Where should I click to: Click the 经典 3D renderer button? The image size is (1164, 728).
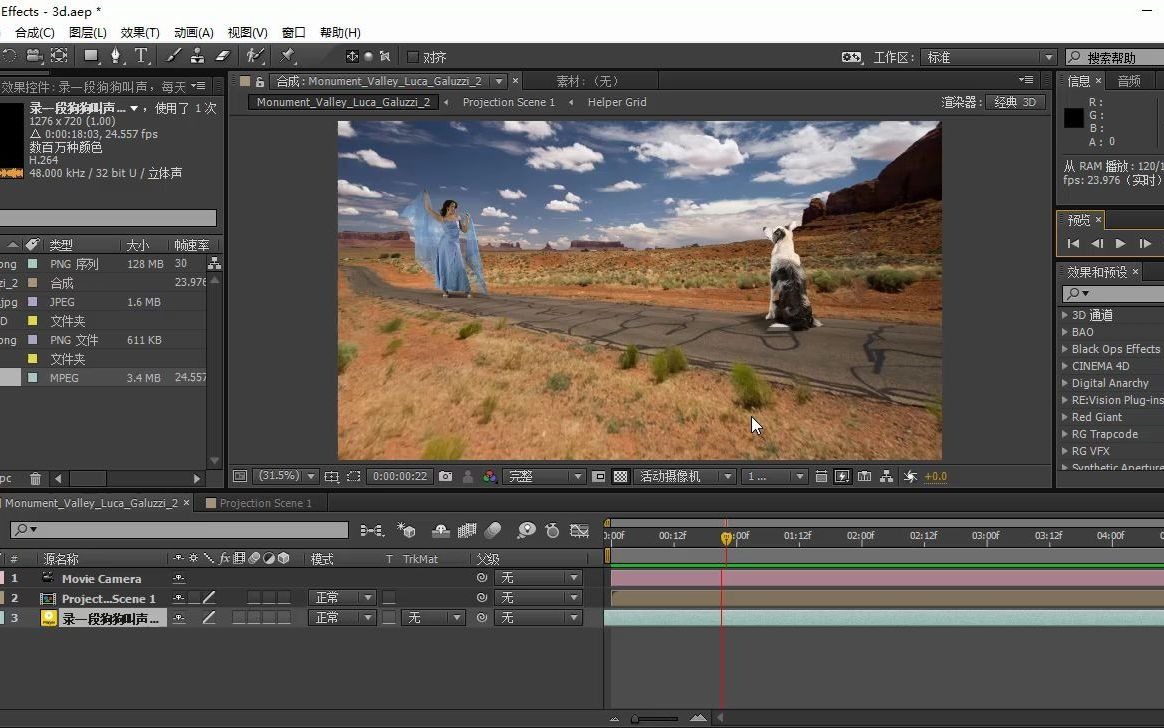pyautogui.click(x=1015, y=102)
